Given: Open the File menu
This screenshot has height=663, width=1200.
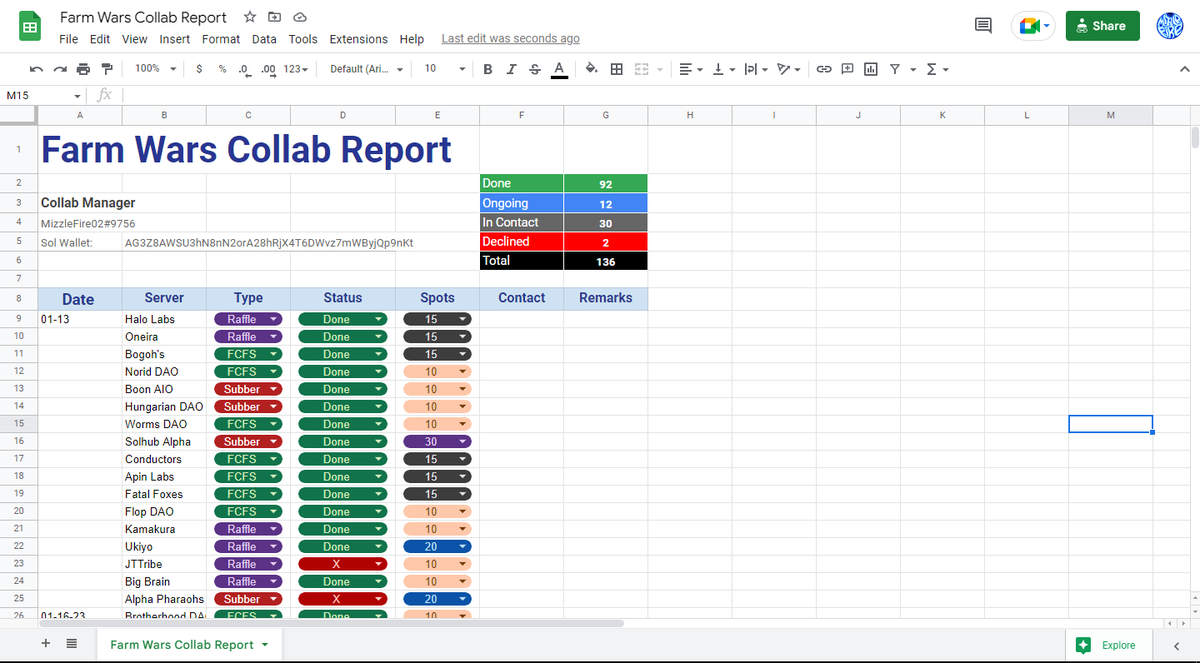Looking at the screenshot, I should (x=69, y=39).
